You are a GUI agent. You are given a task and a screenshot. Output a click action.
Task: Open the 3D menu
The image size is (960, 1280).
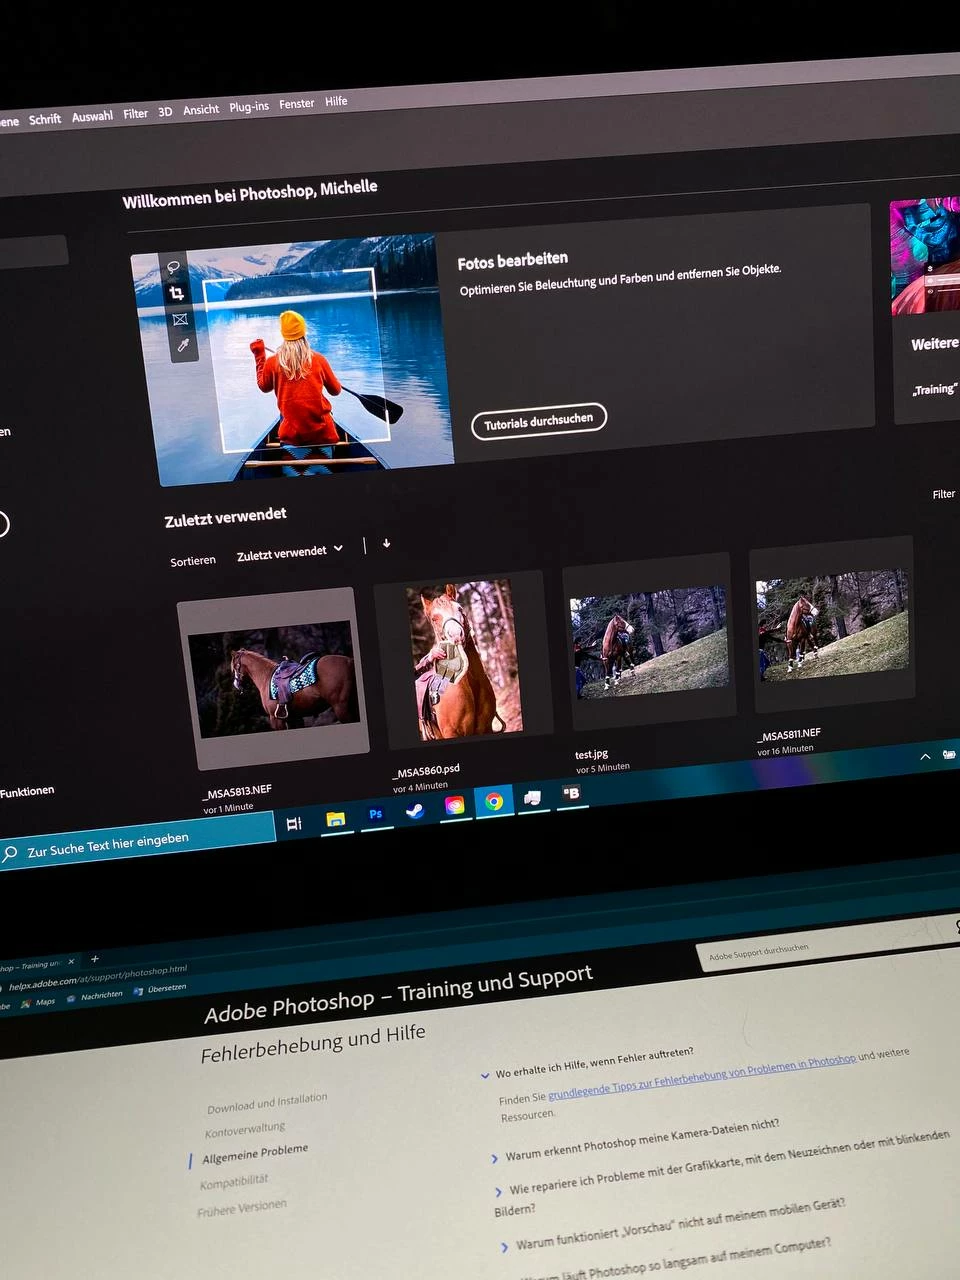tap(165, 112)
